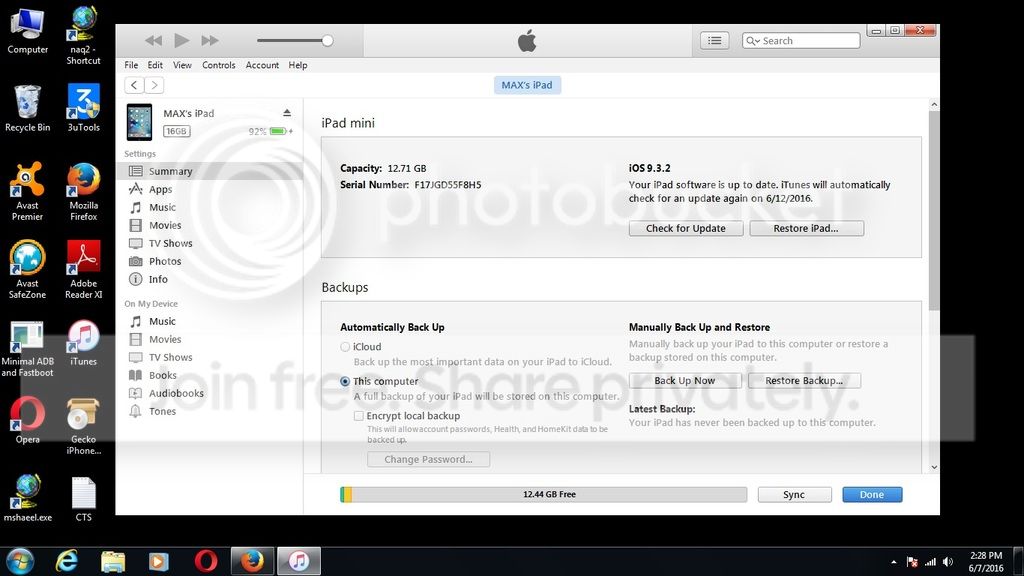
Task: Open Photos in the Settings sidebar
Action: [165, 261]
